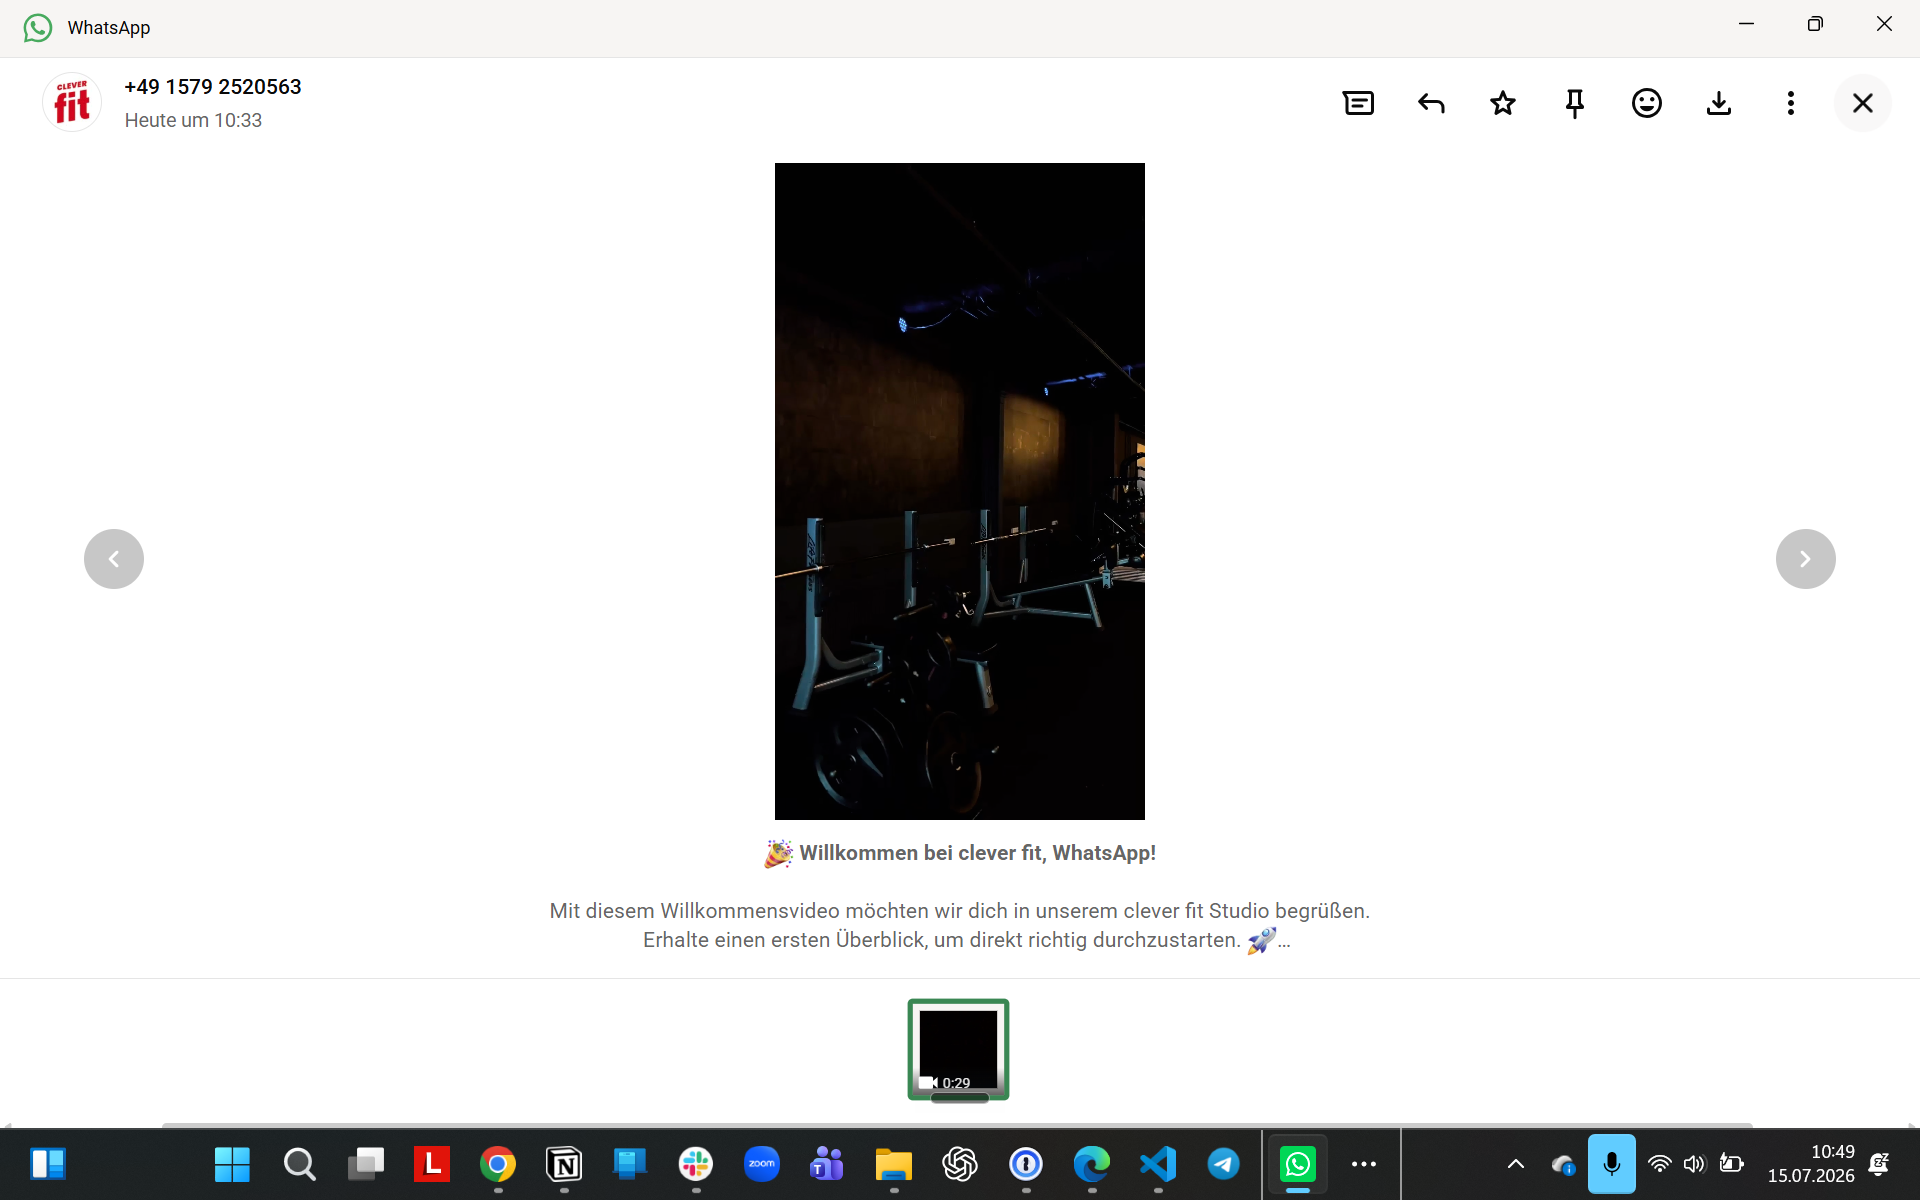Go to the next media item
1920x1200 pixels.
(x=1805, y=559)
